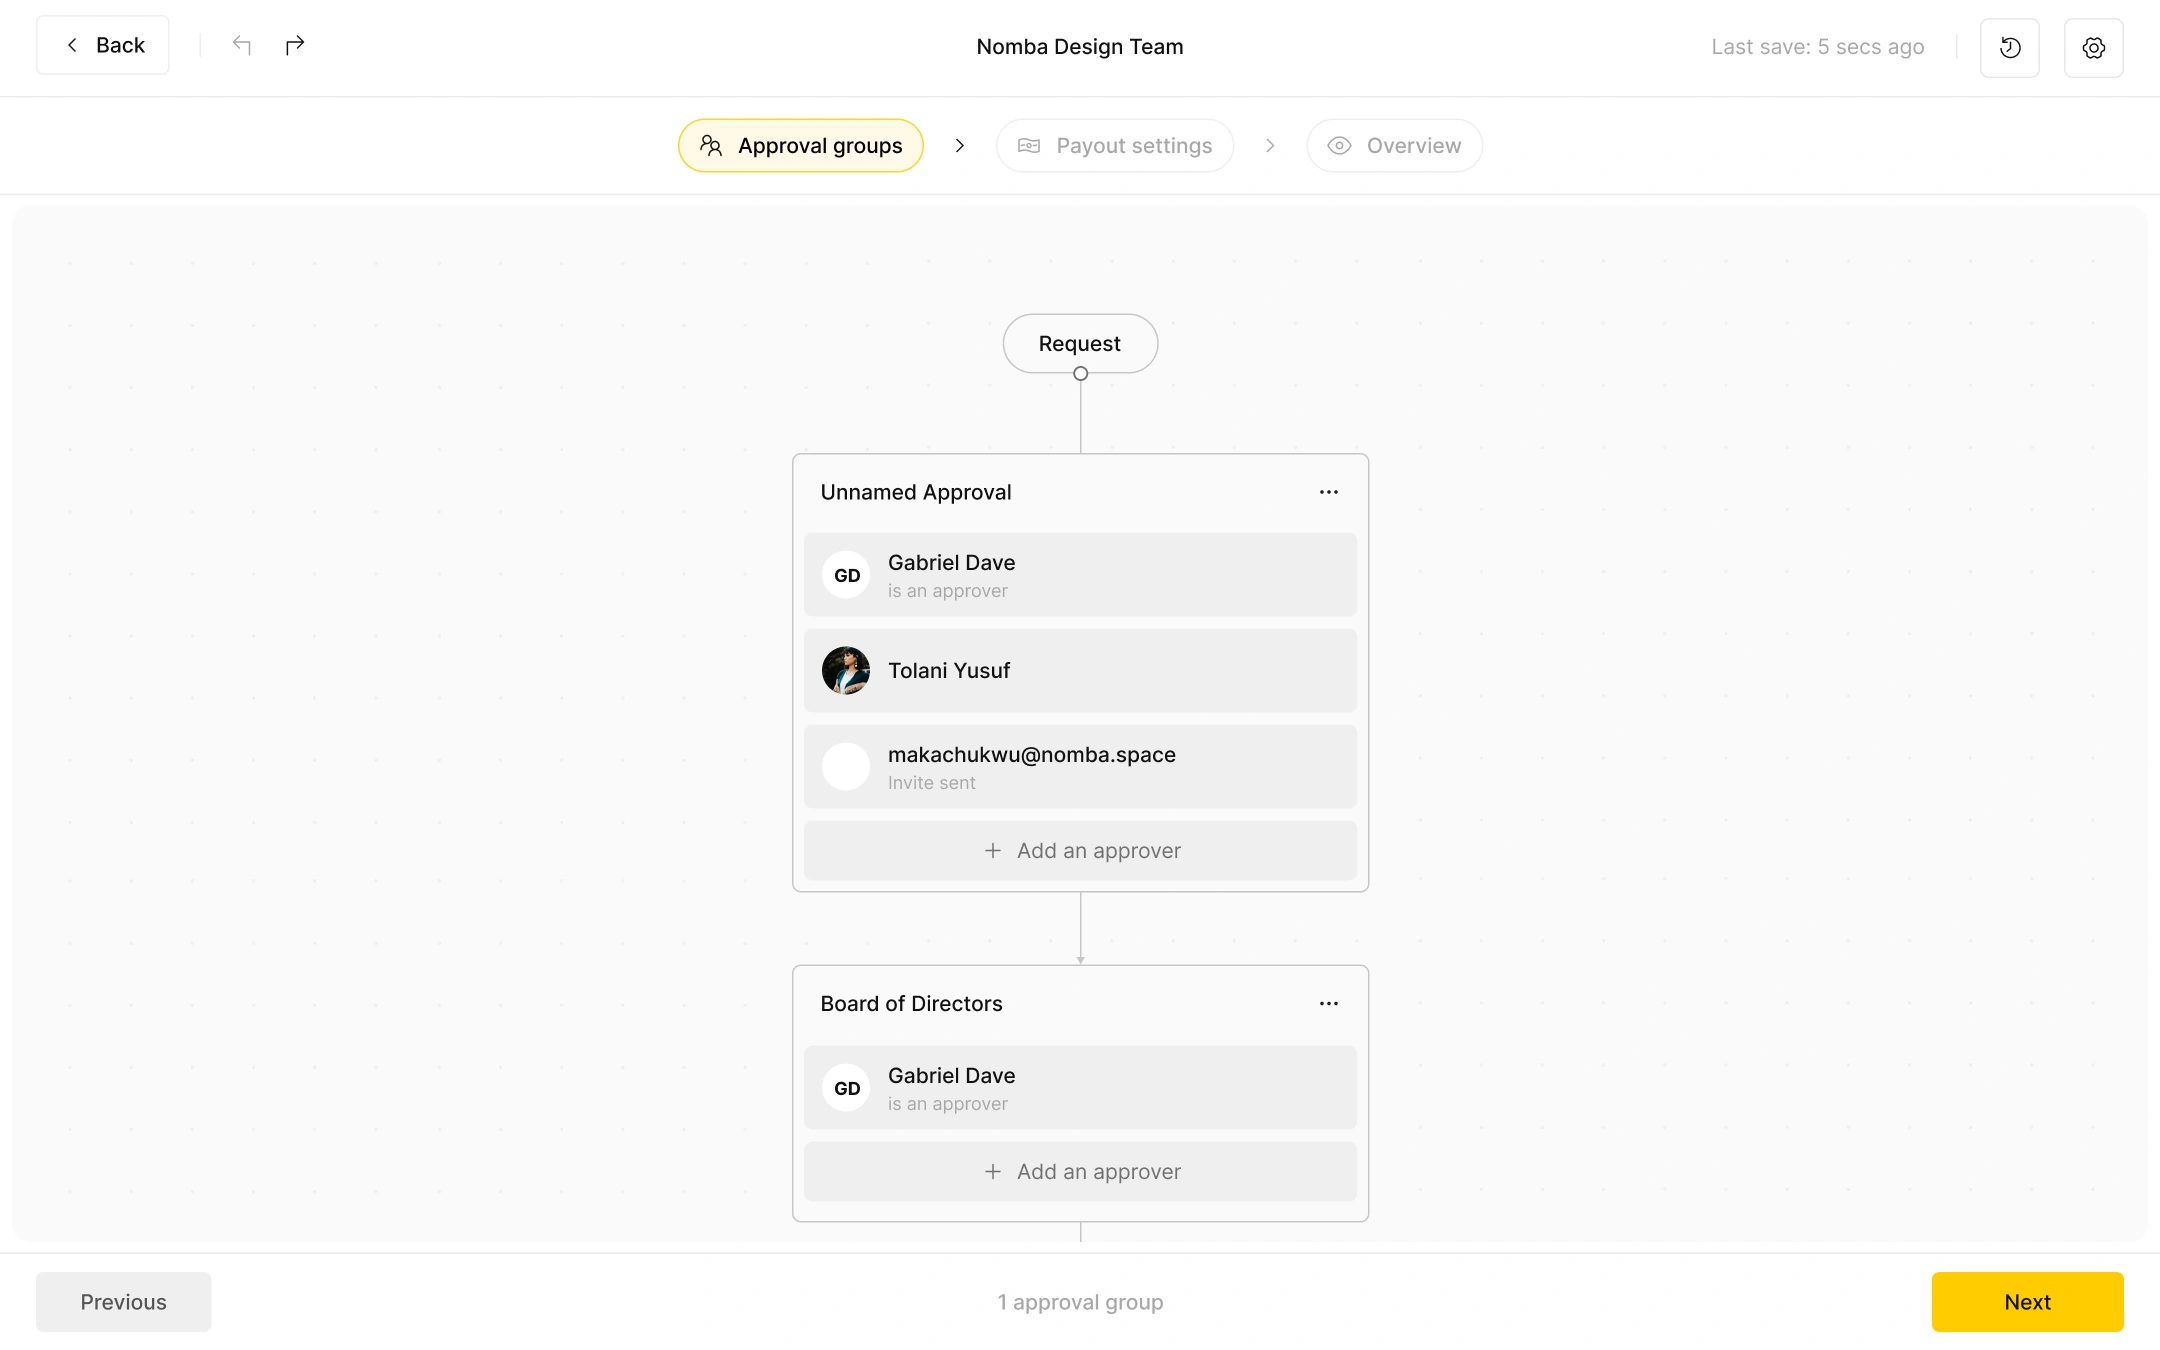
Task: Click Next to proceed
Action: pos(2027,1302)
